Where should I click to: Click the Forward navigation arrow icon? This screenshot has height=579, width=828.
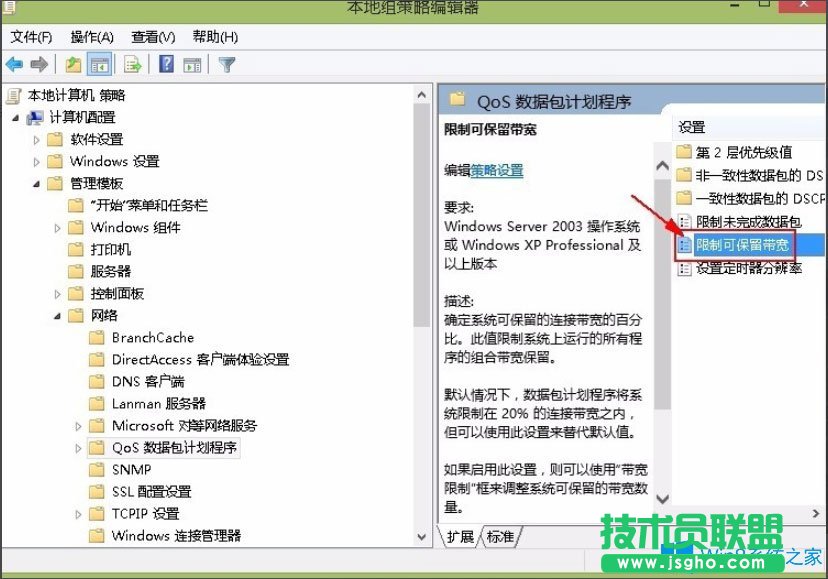click(x=37, y=64)
